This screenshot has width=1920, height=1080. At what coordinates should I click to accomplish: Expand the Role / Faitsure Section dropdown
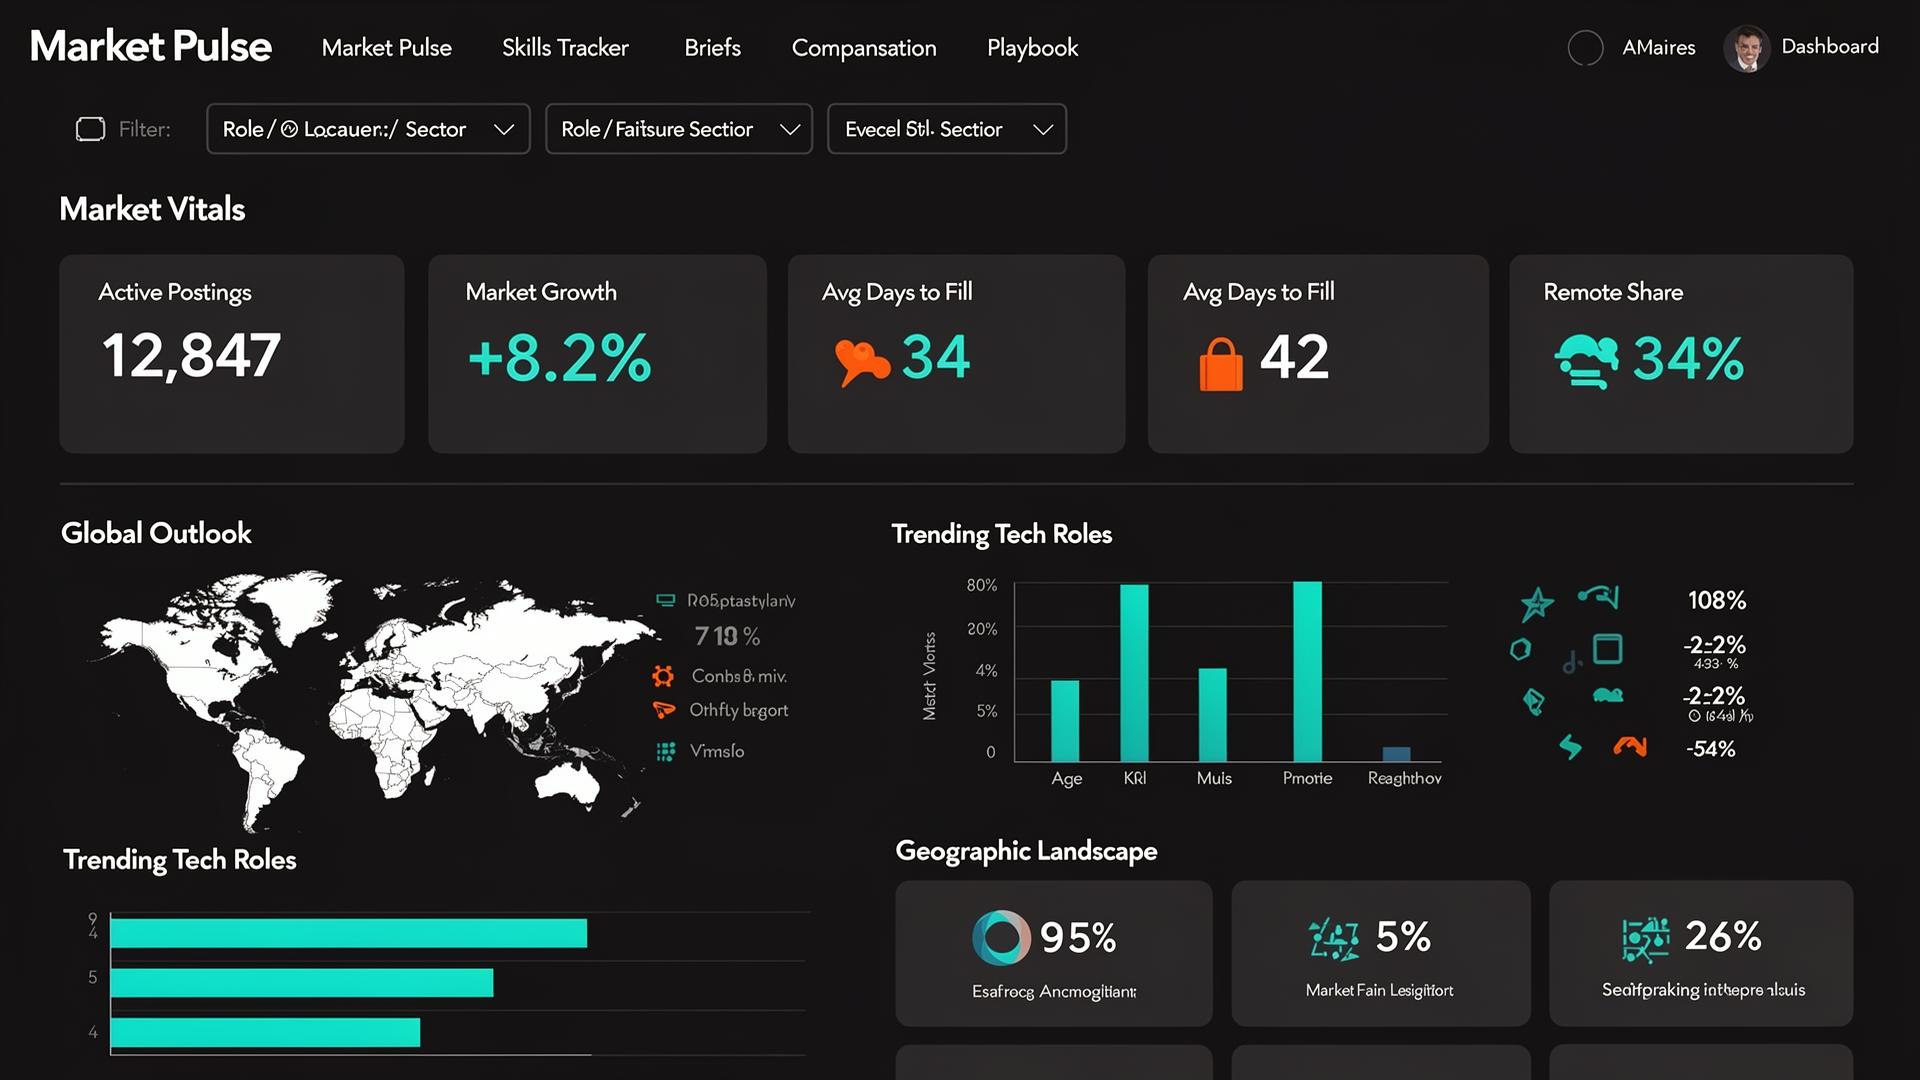pyautogui.click(x=678, y=129)
